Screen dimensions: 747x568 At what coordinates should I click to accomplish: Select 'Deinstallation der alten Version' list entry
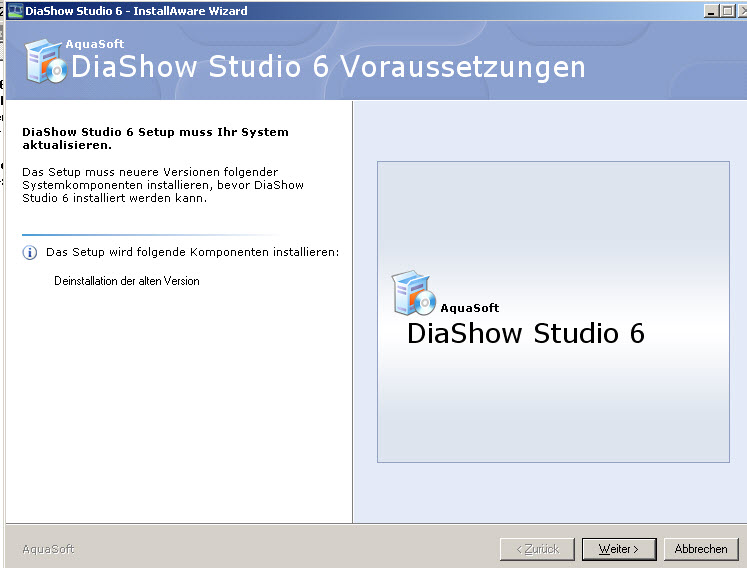tap(127, 281)
